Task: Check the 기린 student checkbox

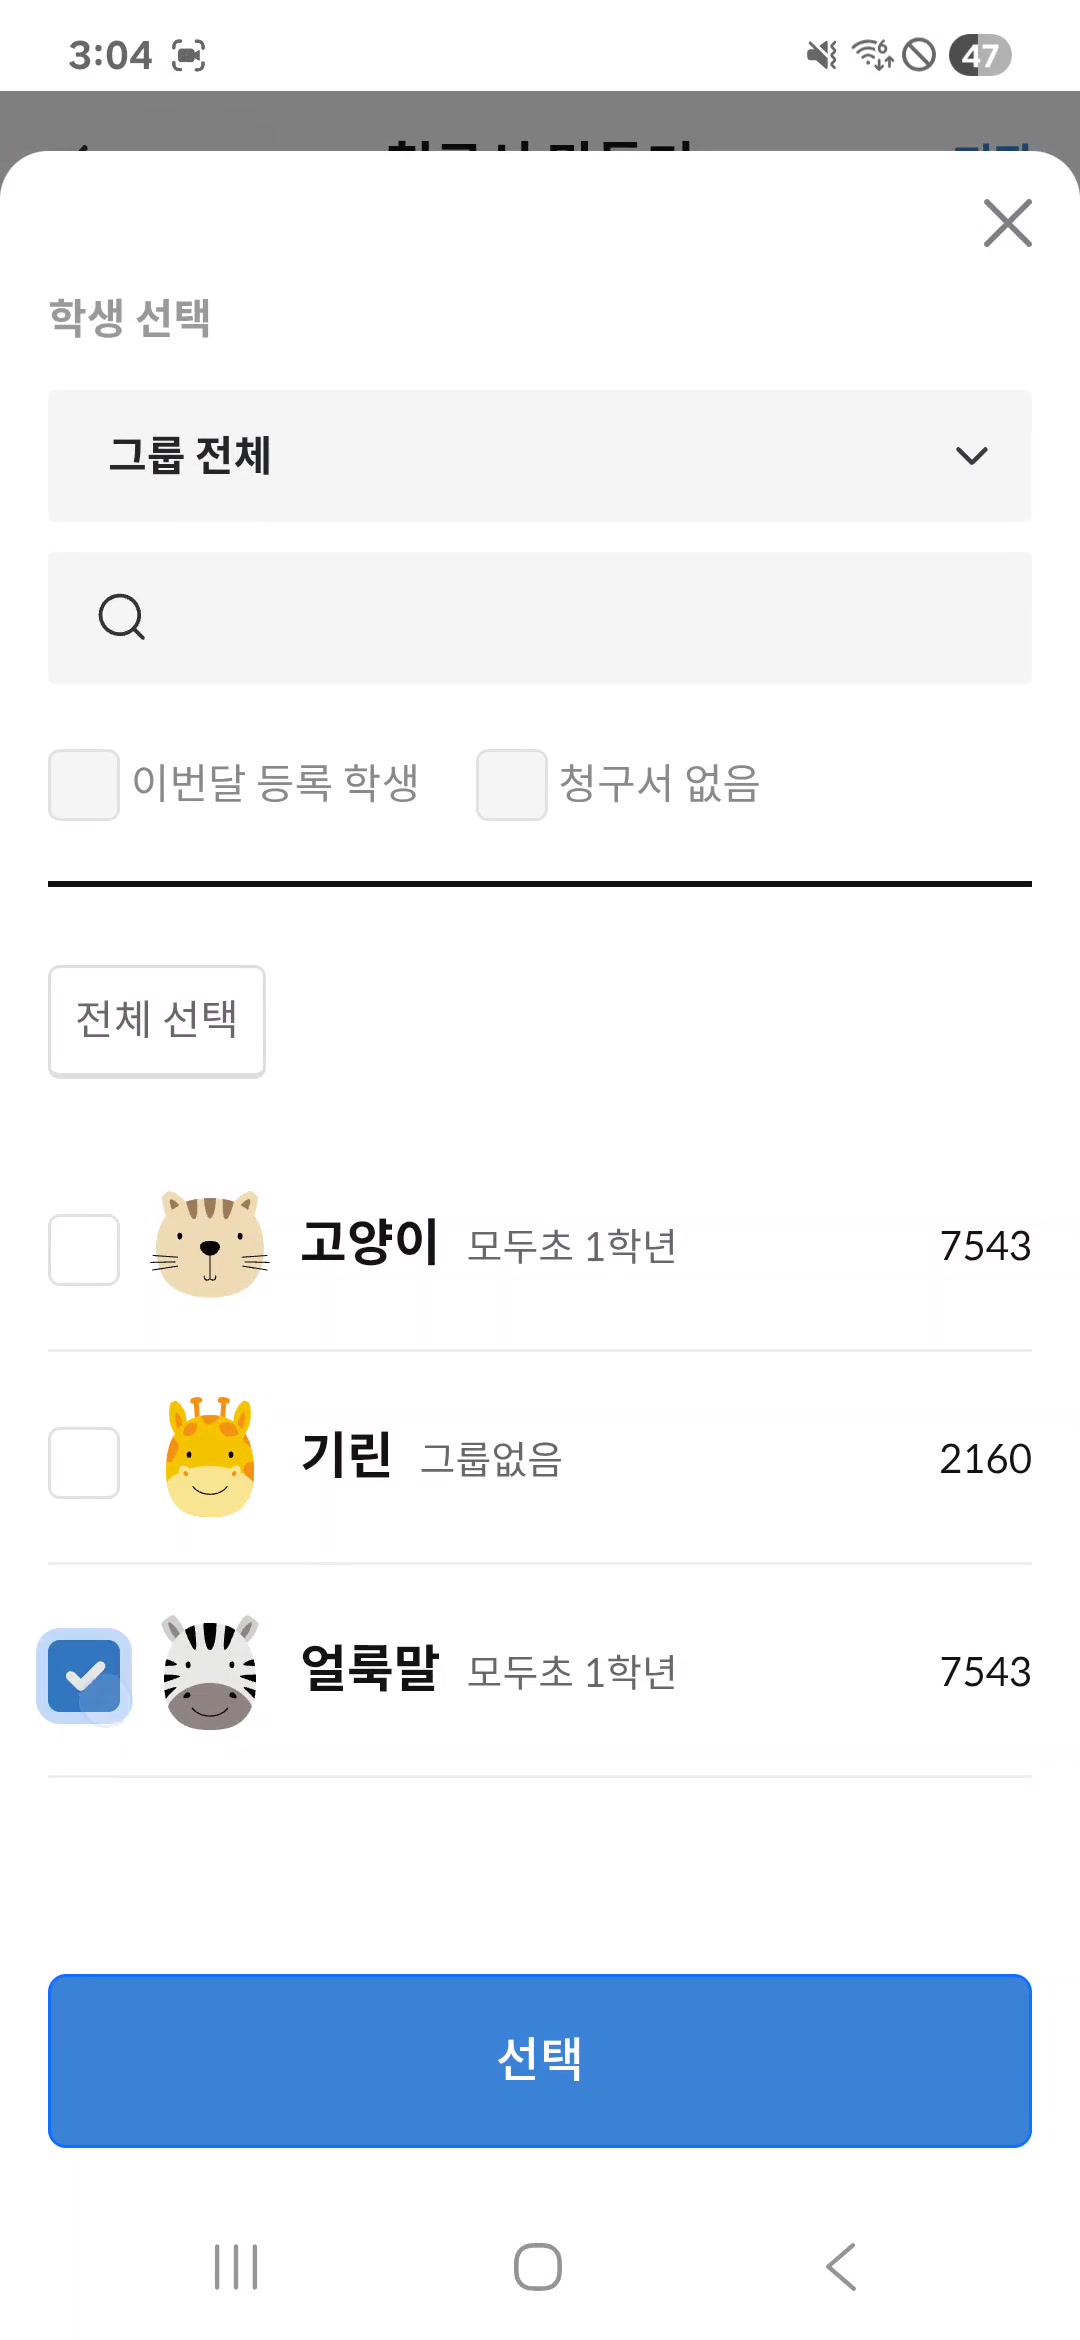Action: coord(84,1463)
